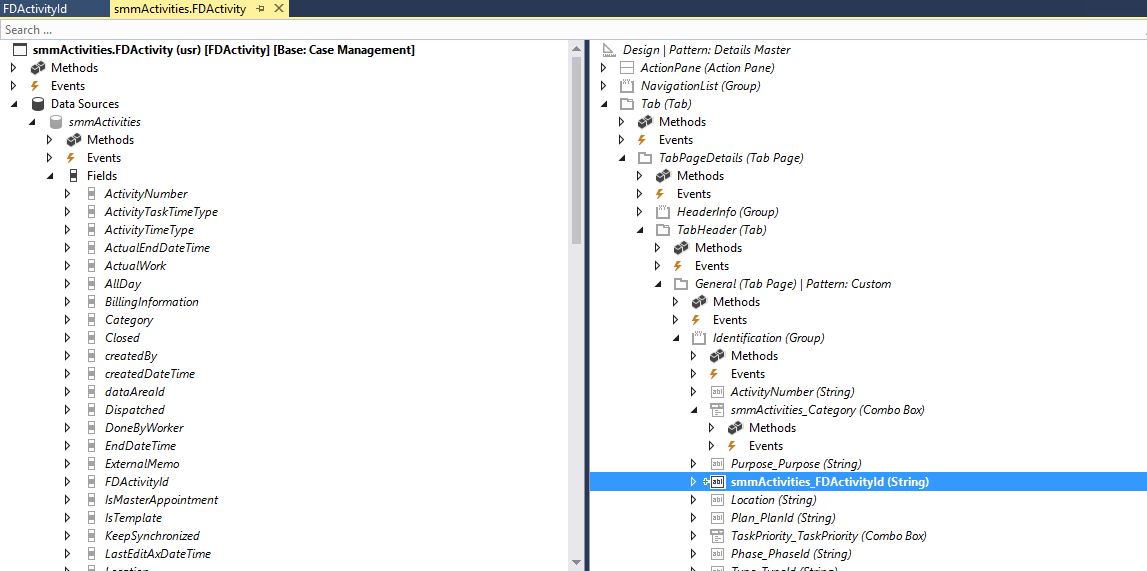
Task: Collapse the Data Sources node
Action: point(14,104)
